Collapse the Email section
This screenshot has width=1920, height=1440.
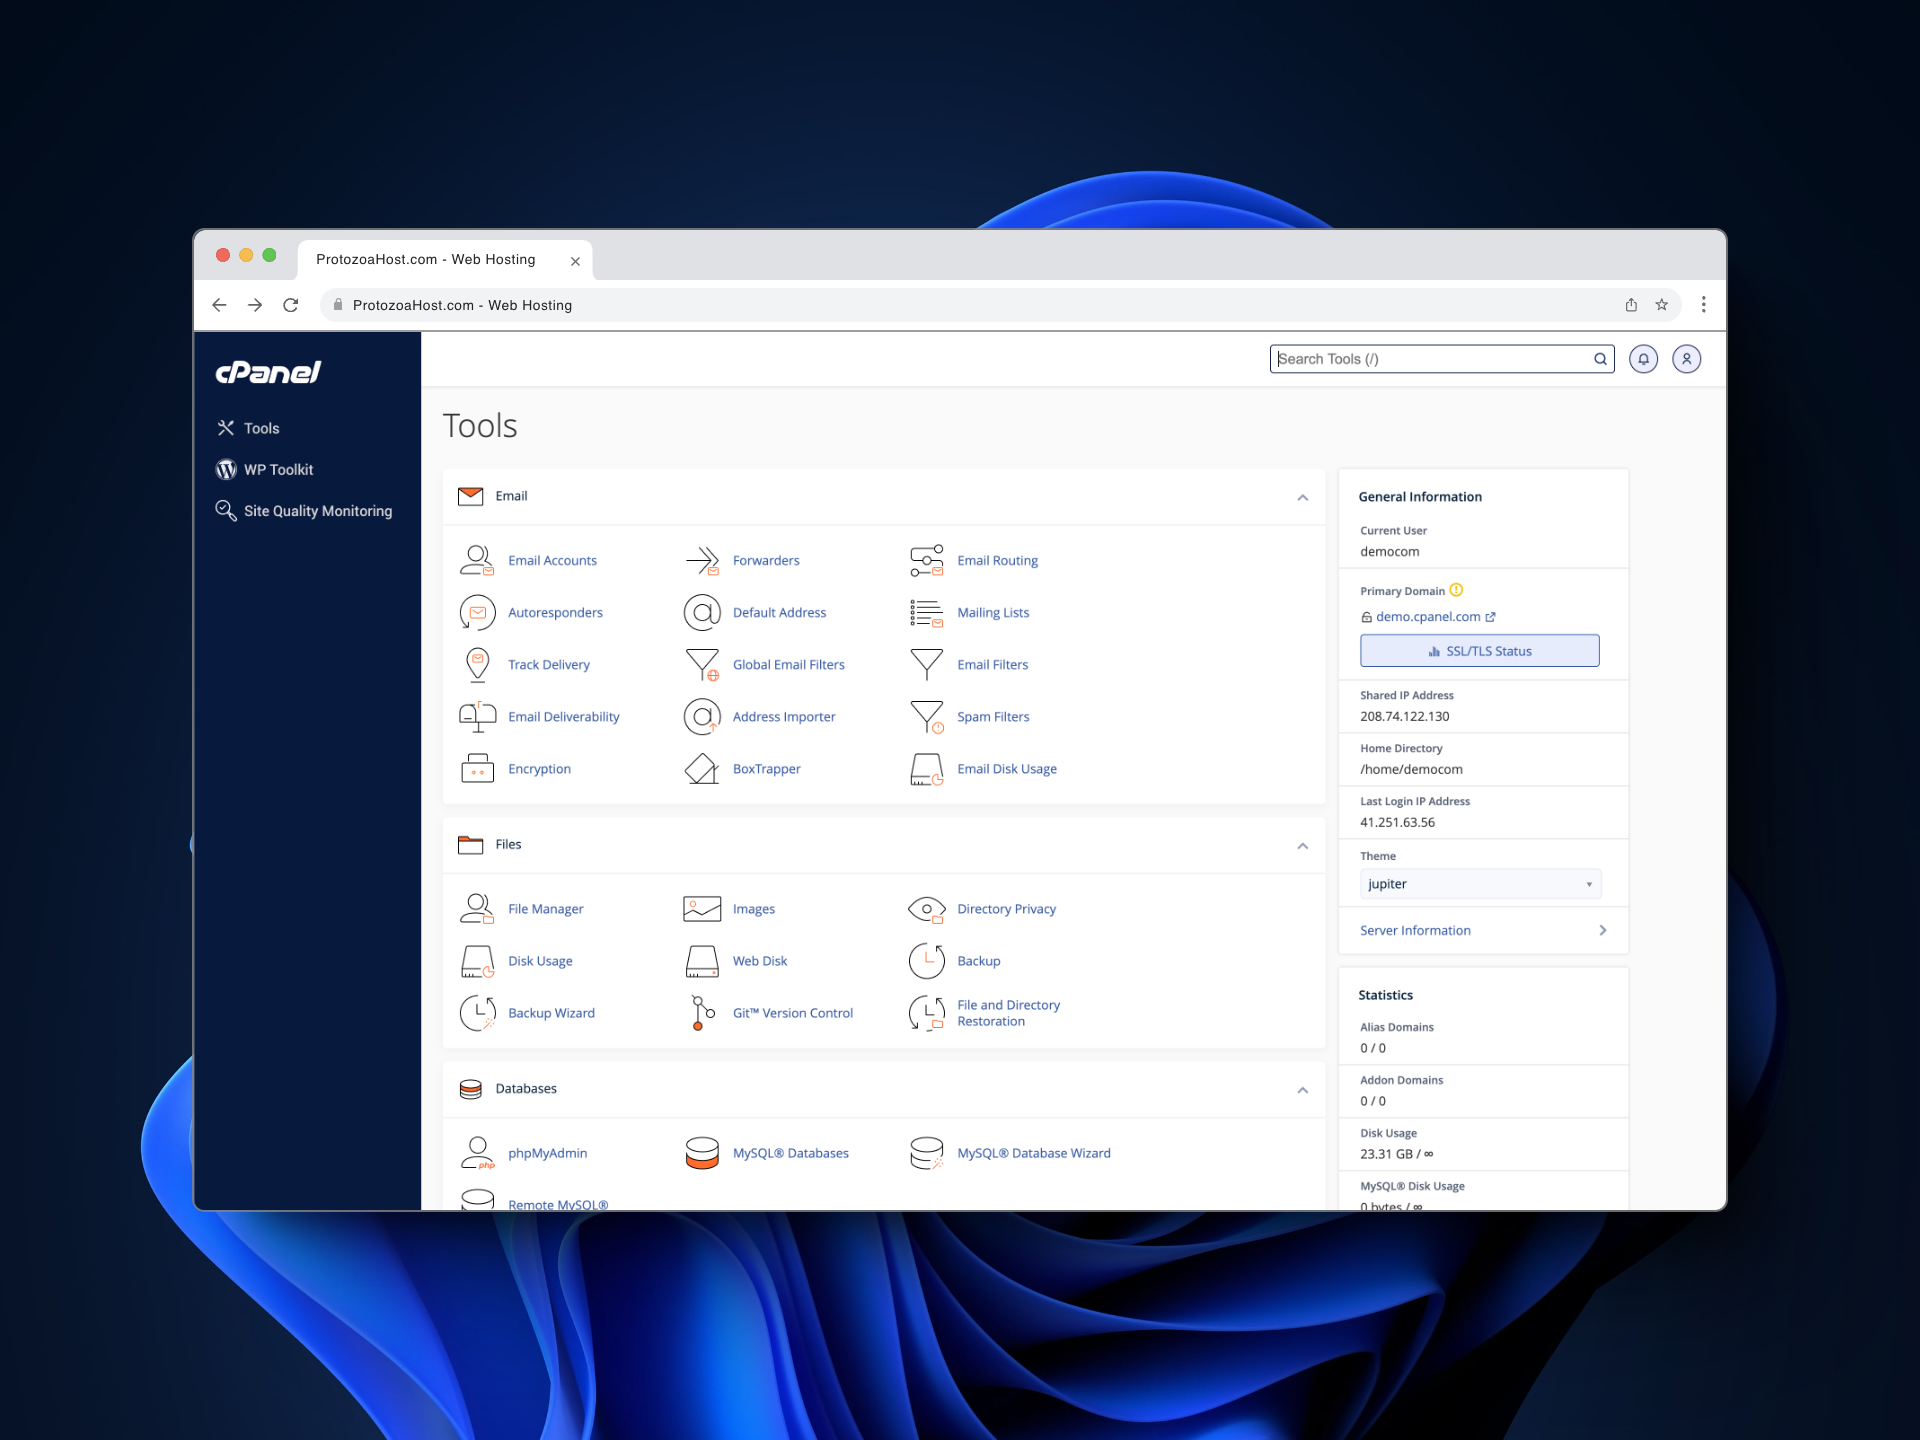click(x=1302, y=497)
